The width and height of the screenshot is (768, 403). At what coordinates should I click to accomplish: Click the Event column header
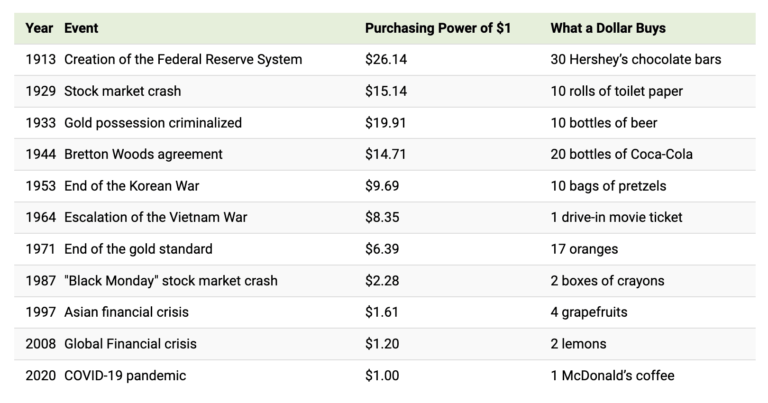[81, 28]
